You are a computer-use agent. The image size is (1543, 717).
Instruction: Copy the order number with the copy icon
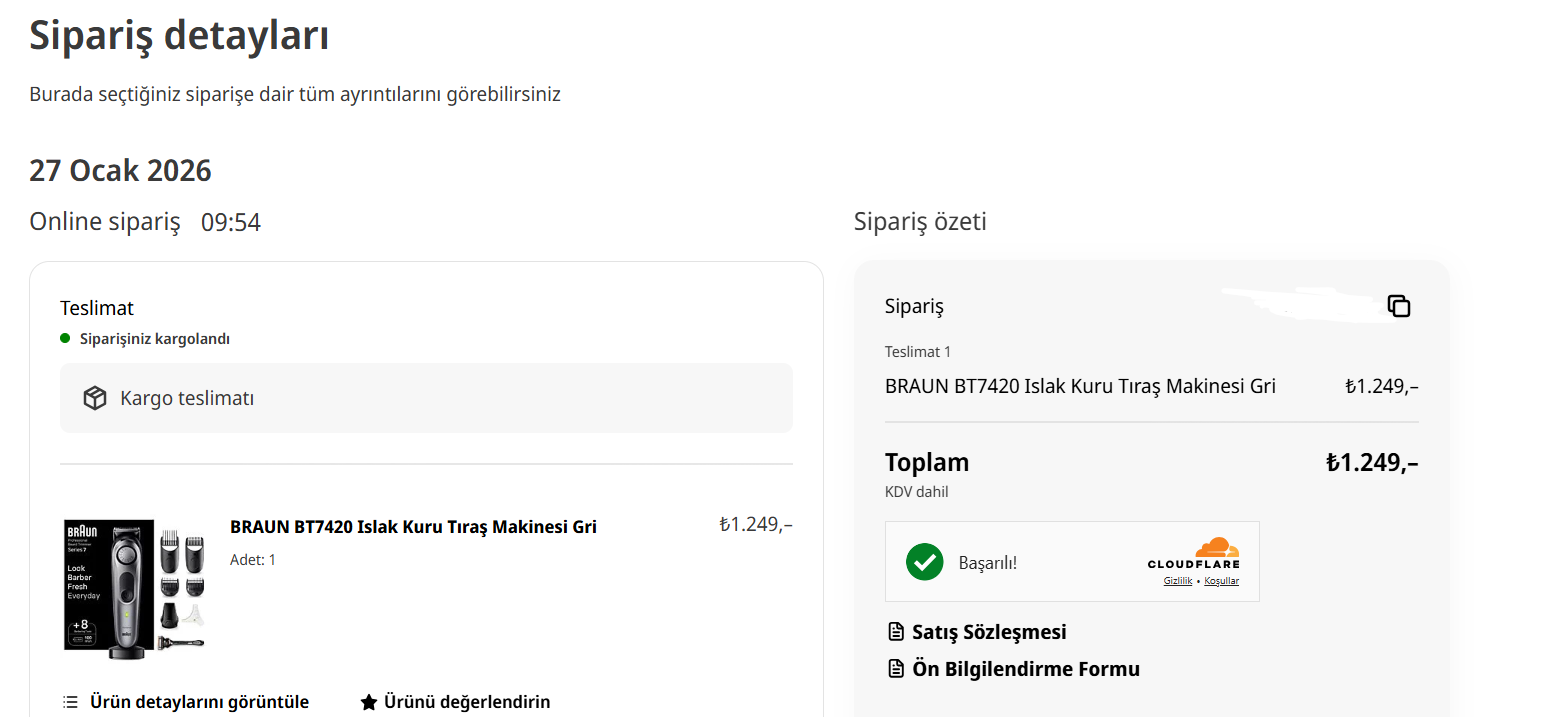(x=1399, y=306)
